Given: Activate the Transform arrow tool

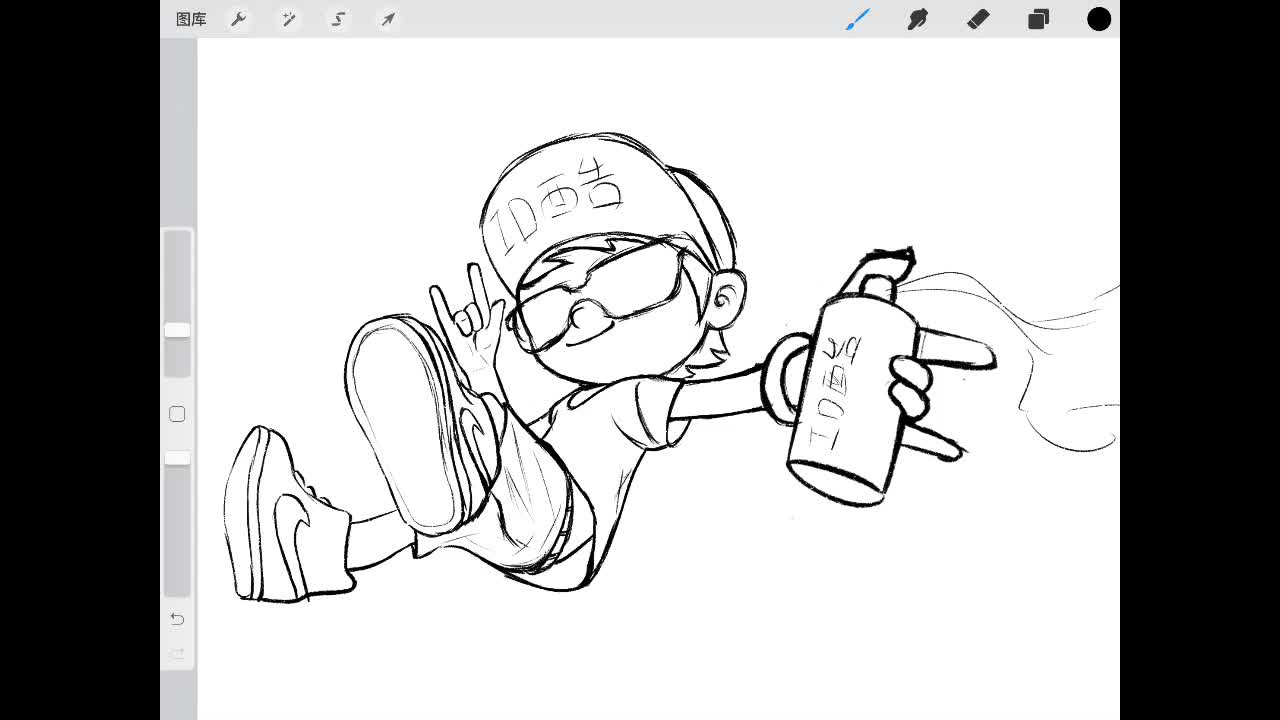Looking at the screenshot, I should tap(388, 19).
